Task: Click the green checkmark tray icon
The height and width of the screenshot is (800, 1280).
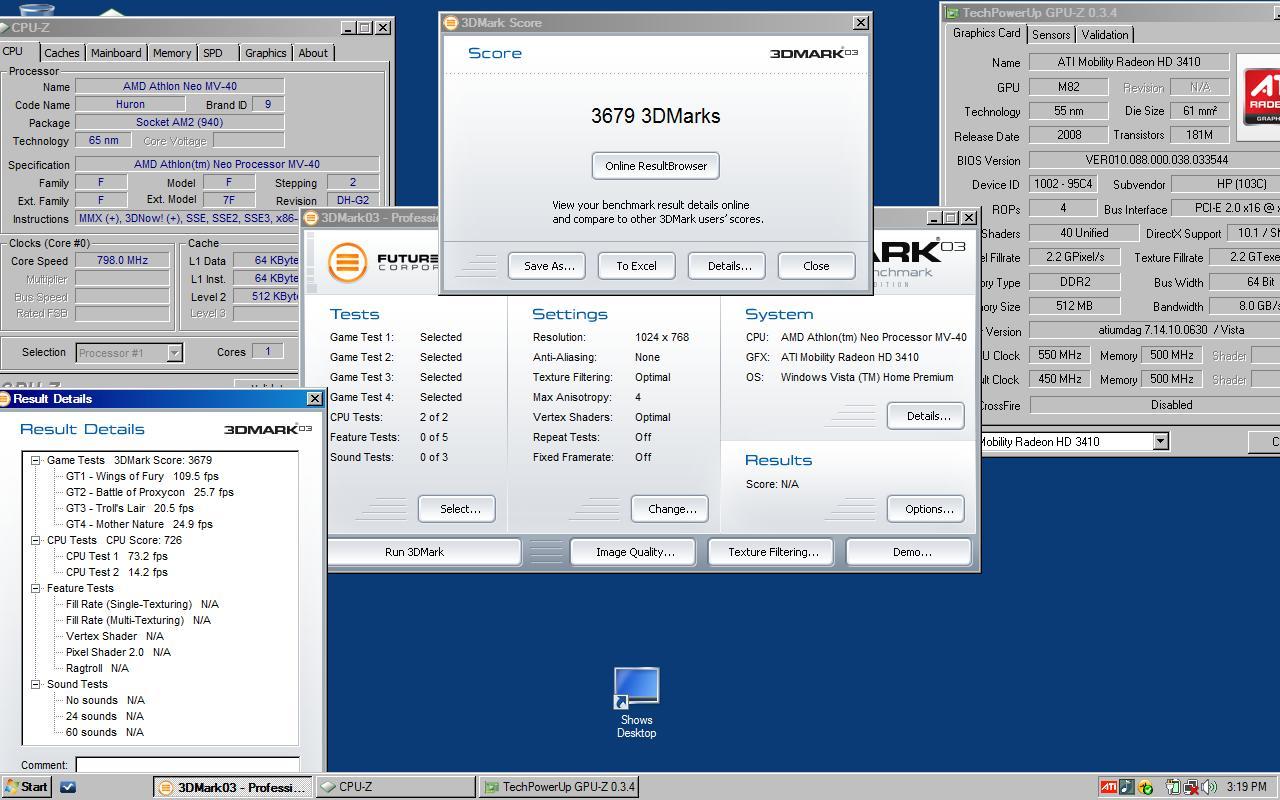Action: click(1145, 787)
